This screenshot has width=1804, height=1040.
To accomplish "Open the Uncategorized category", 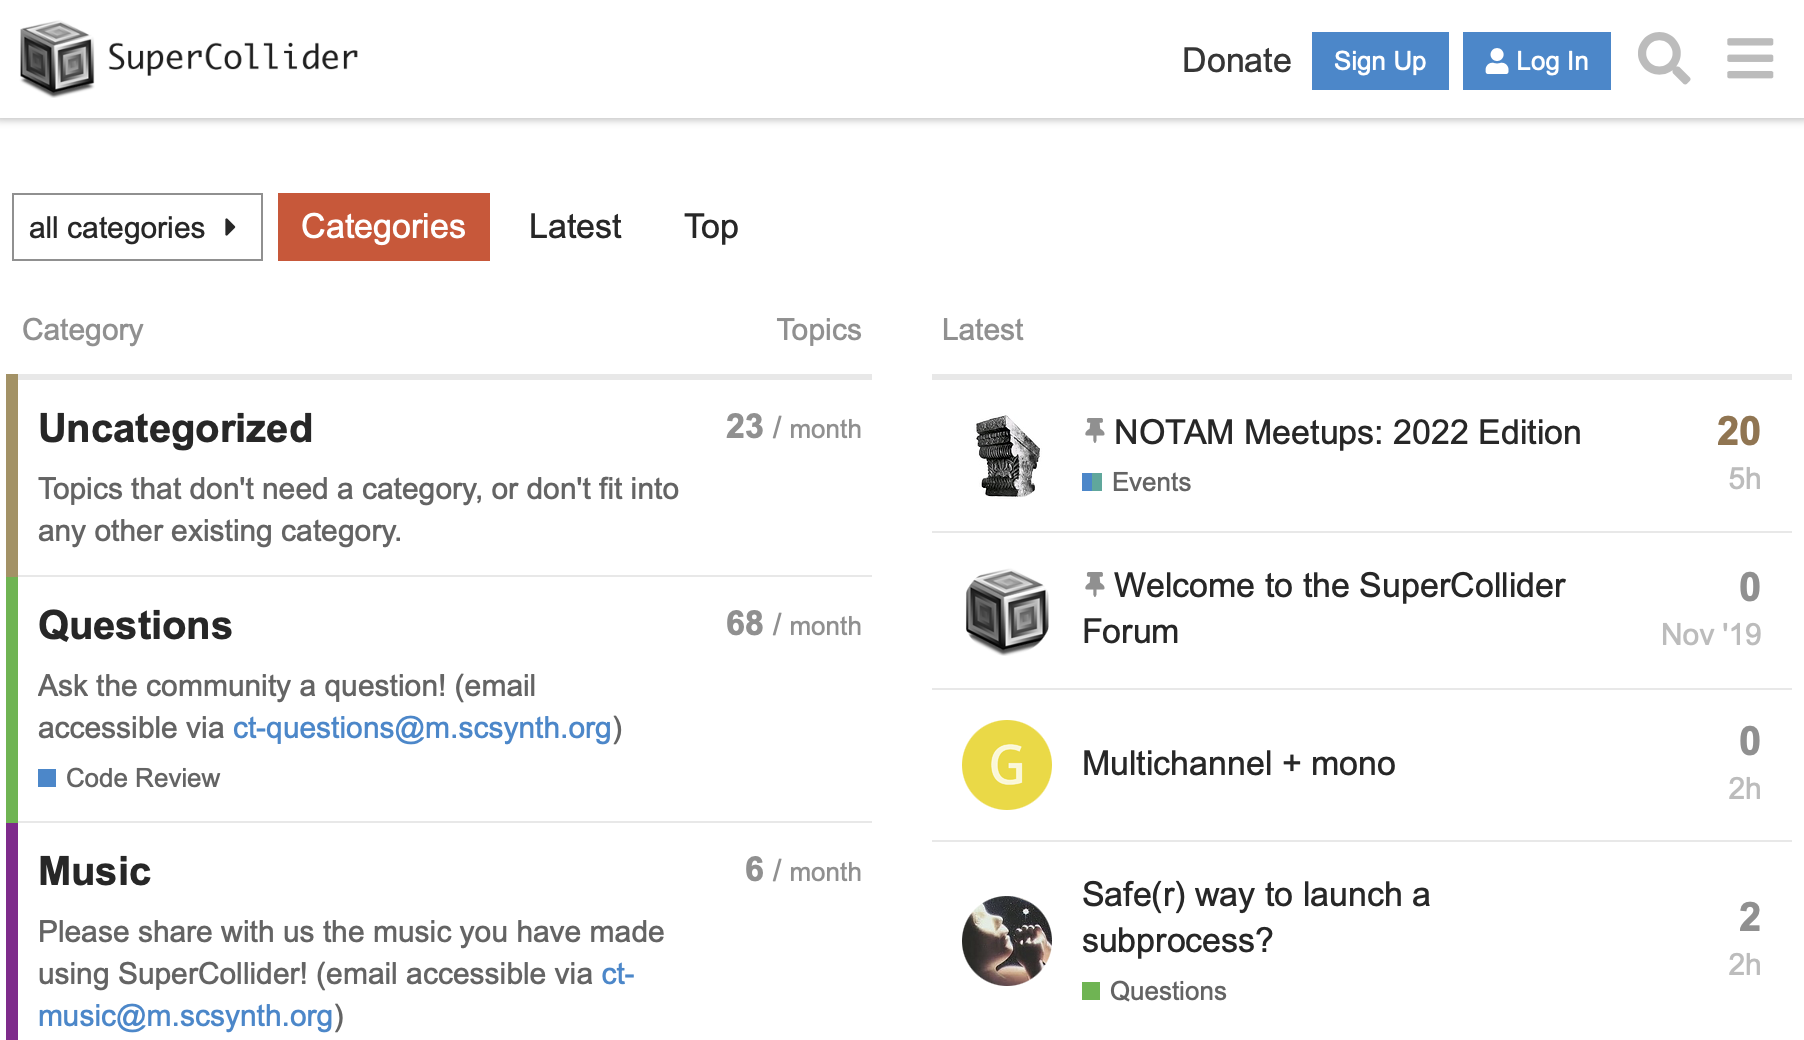I will [x=176, y=429].
